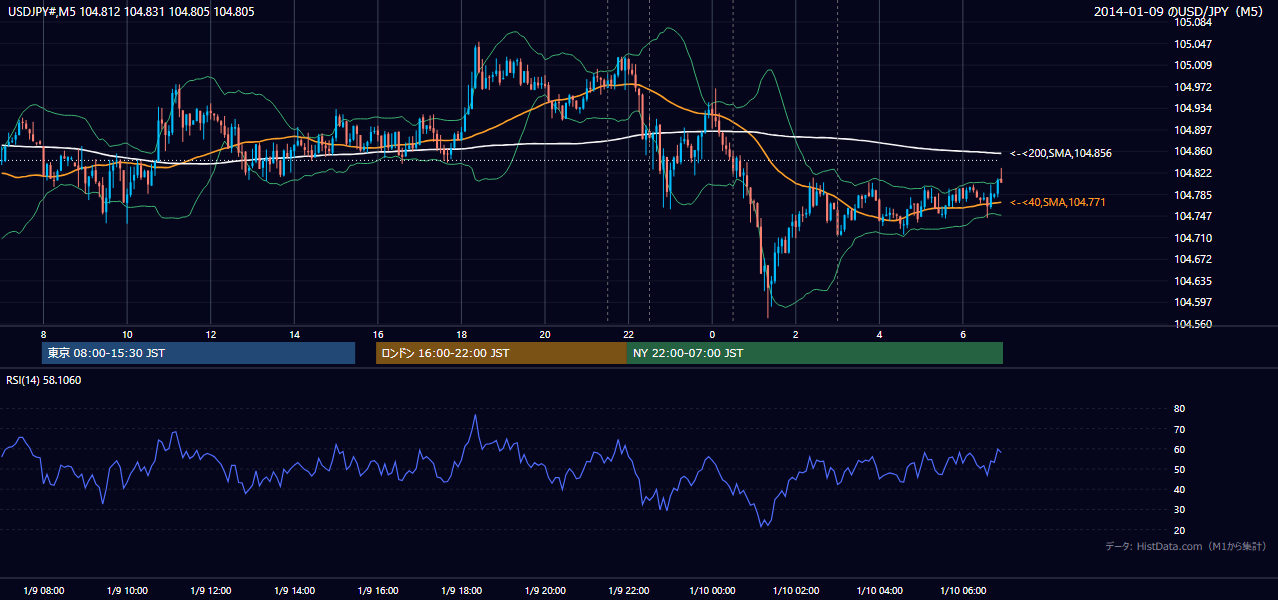
Task: Select the NY 22:00-07:00 JST session bar
Action: tap(815, 353)
